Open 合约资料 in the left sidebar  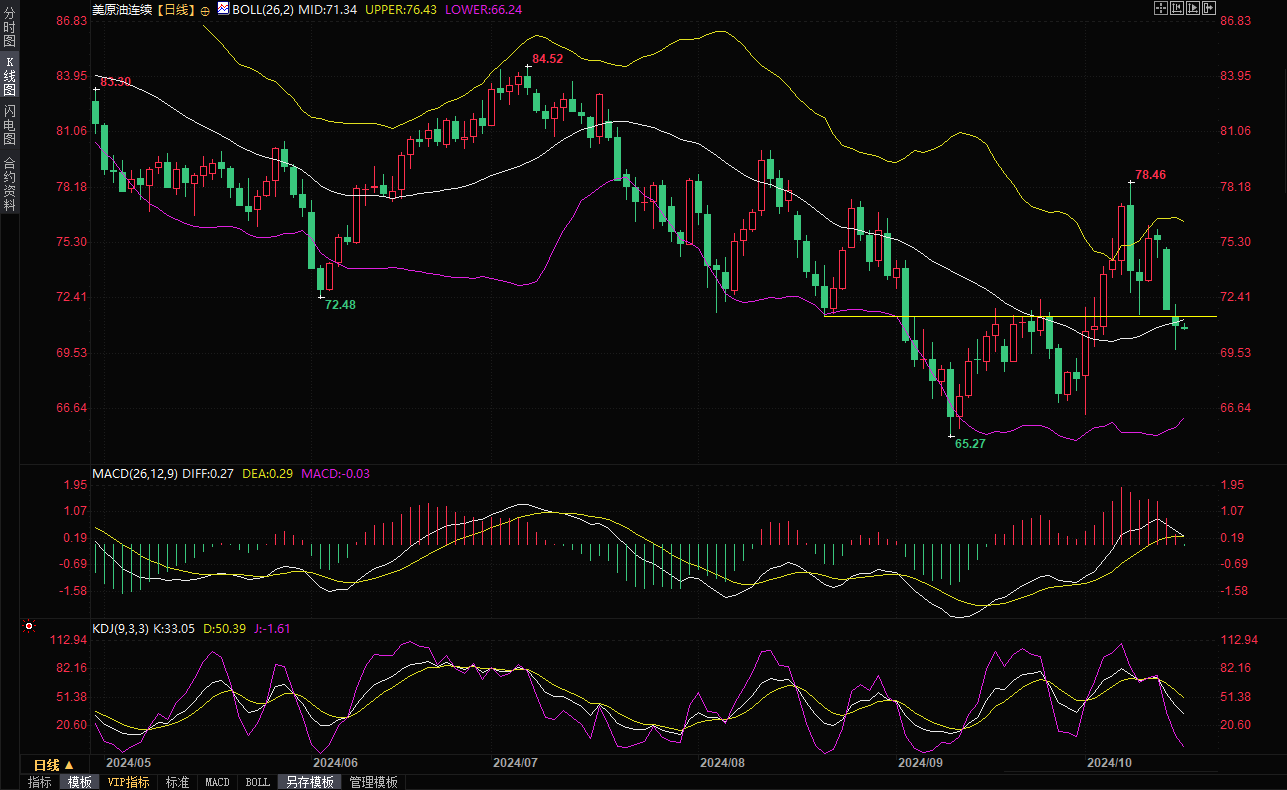pyautogui.click(x=9, y=184)
